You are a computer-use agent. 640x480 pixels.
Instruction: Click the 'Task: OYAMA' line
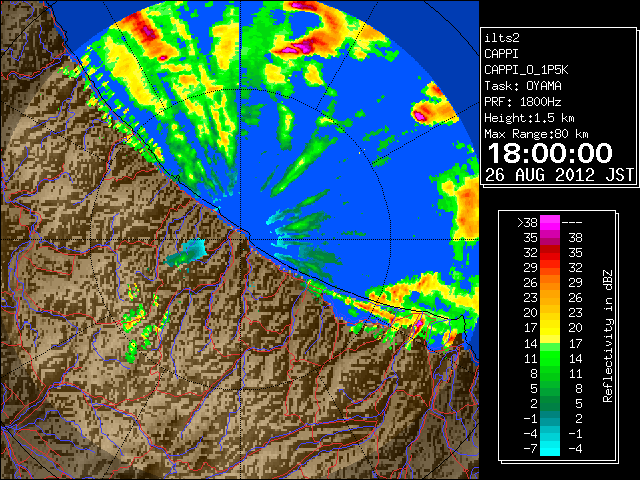[523, 86]
